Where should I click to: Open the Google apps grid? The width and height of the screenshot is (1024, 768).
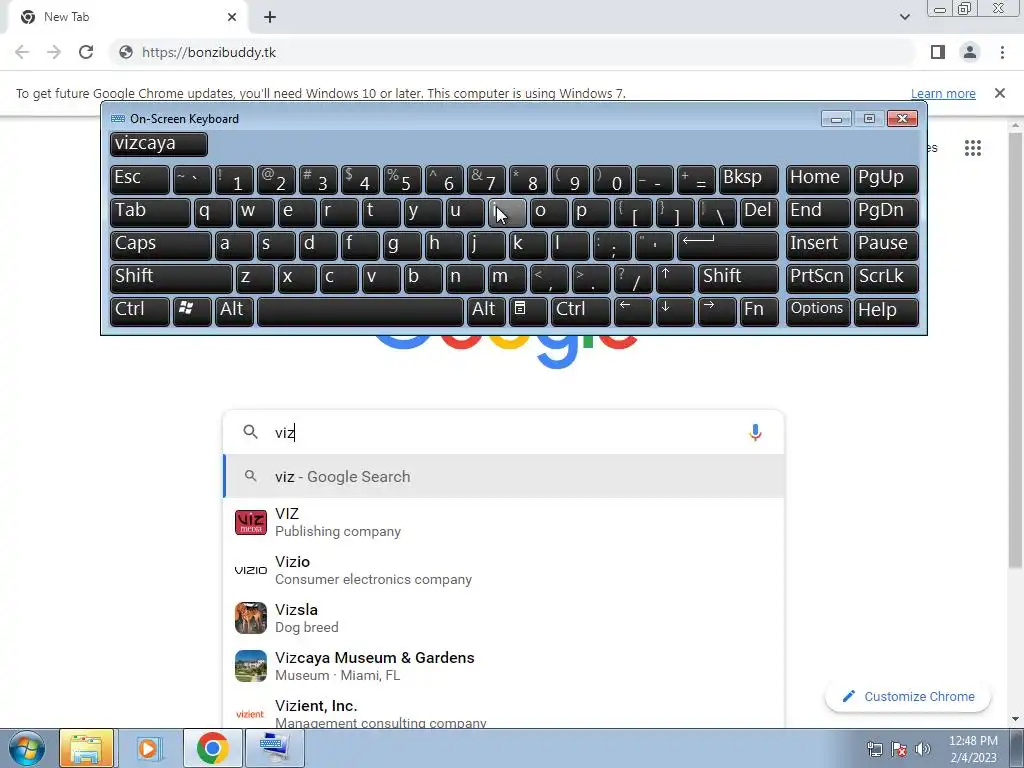972,148
